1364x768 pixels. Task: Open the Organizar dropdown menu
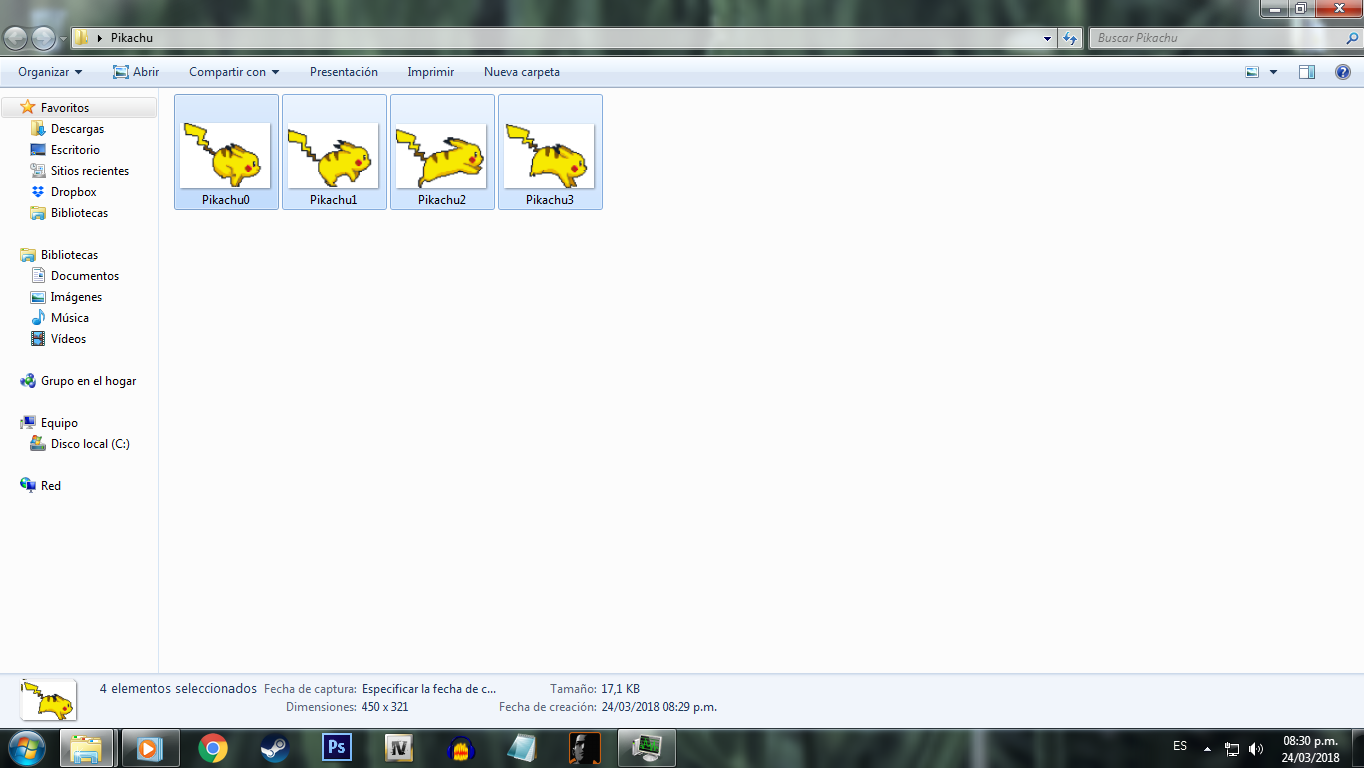[50, 72]
